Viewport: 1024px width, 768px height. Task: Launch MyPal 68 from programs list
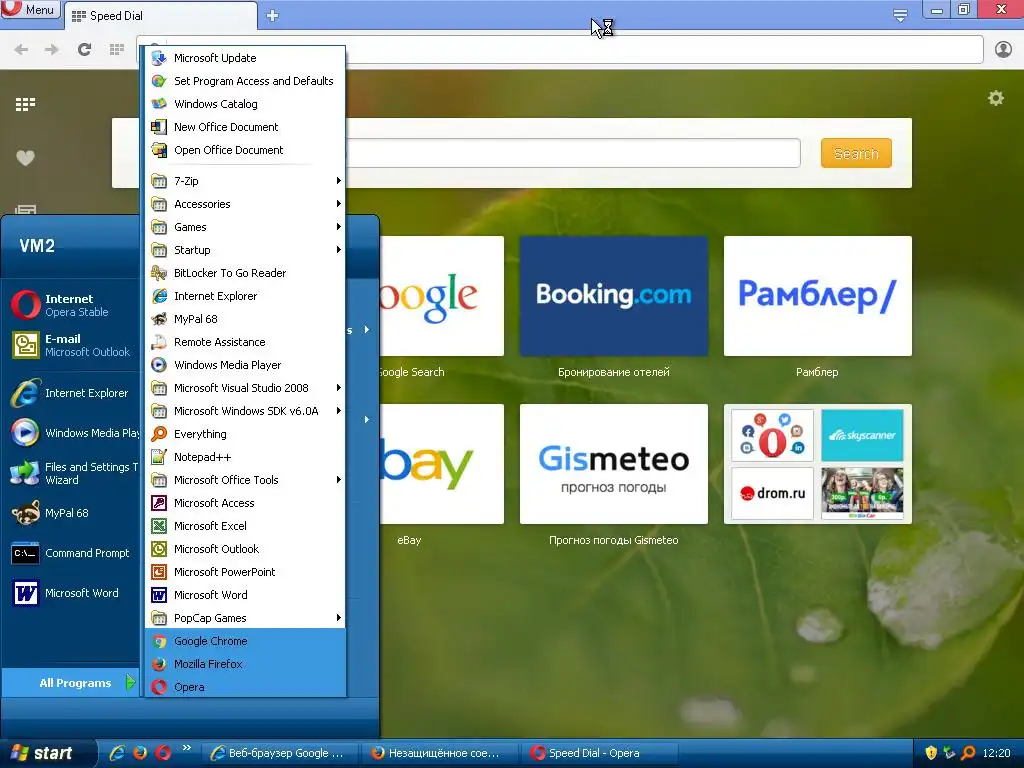point(245,319)
